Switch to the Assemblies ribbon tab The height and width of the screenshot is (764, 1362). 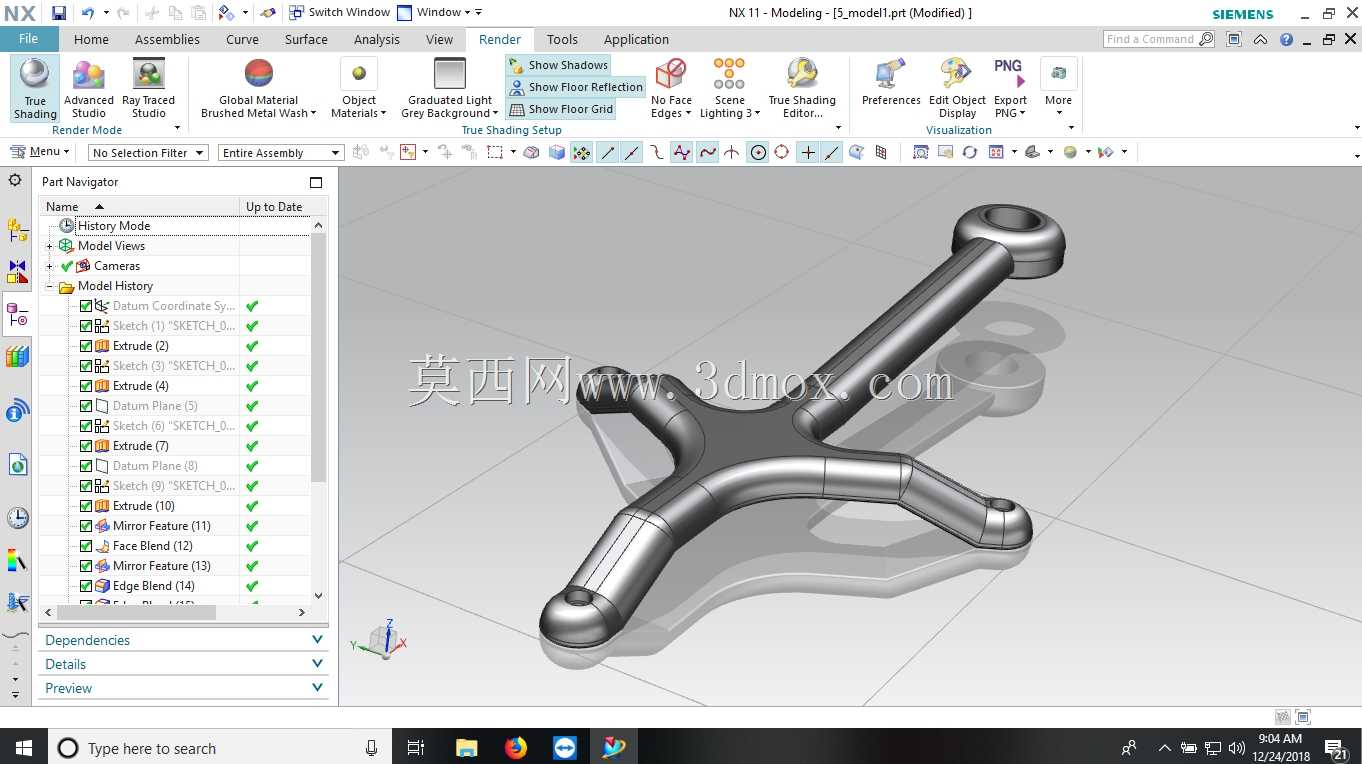point(167,40)
